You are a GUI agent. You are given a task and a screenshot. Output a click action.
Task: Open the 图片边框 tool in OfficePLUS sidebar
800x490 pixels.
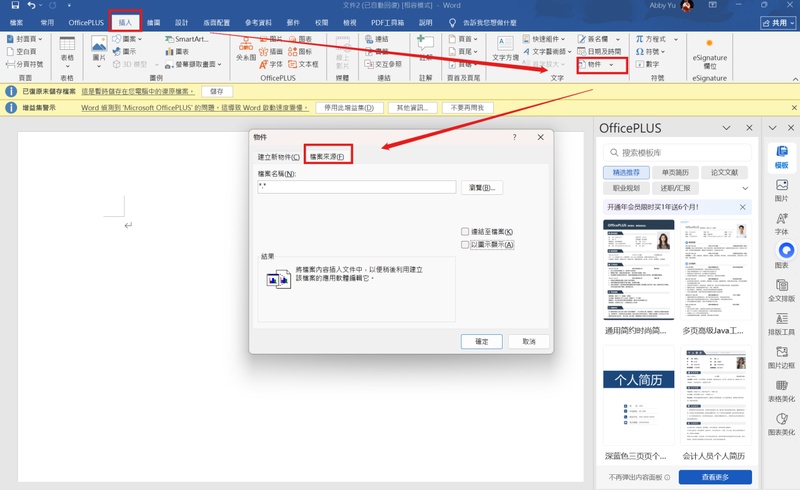[782, 357]
